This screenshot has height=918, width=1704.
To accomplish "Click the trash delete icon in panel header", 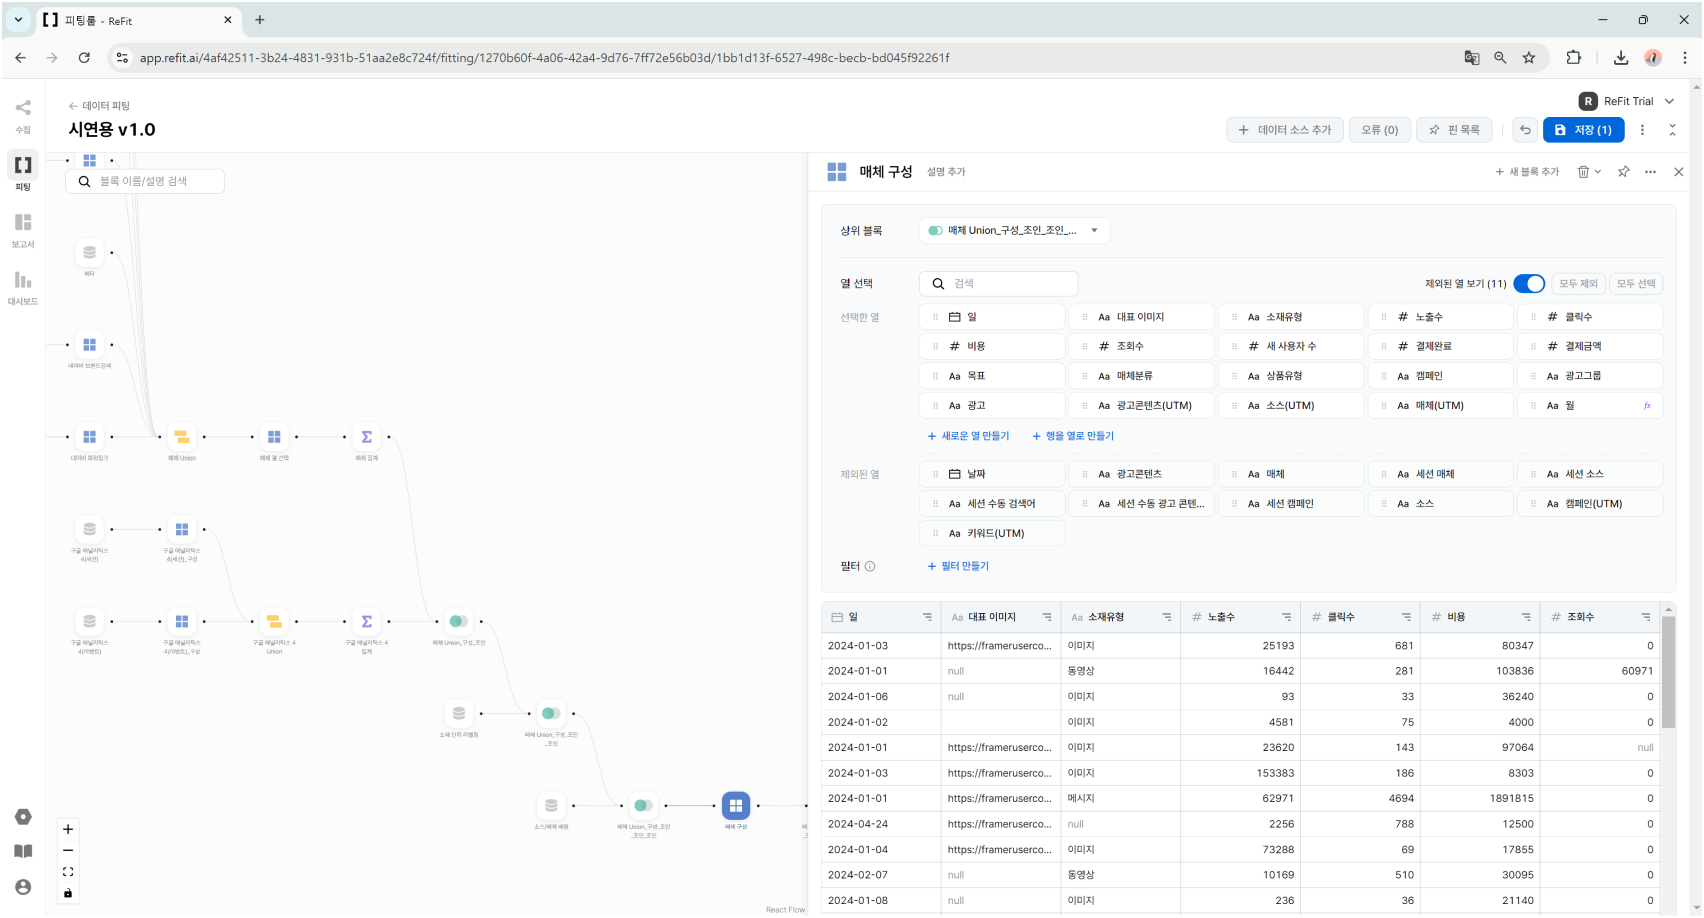I will [x=1583, y=172].
